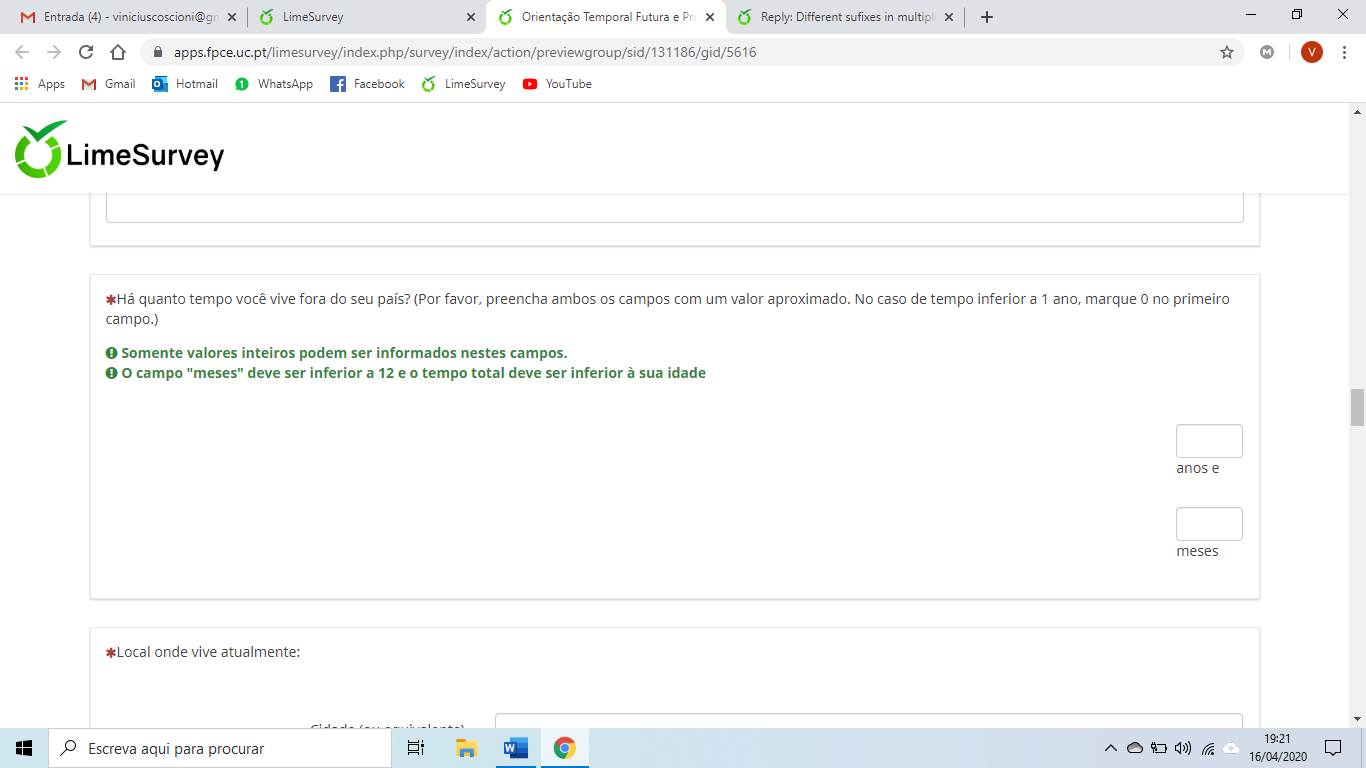Open the Gmail bookmark
Viewport: 1366px width, 768px height.
pos(108,84)
